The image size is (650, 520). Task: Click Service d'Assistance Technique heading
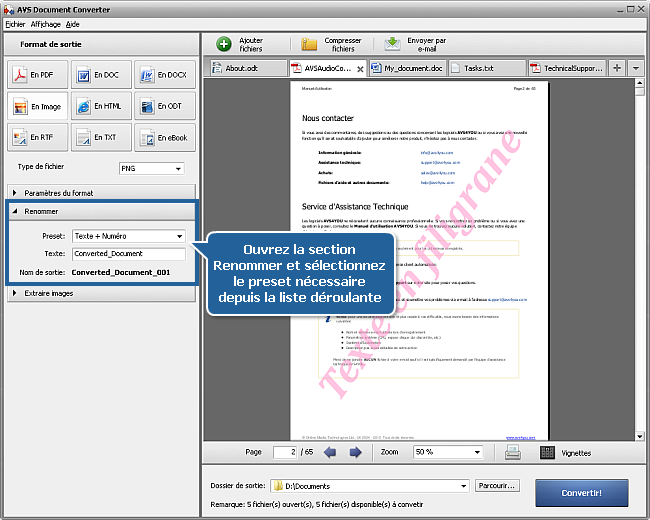click(355, 207)
